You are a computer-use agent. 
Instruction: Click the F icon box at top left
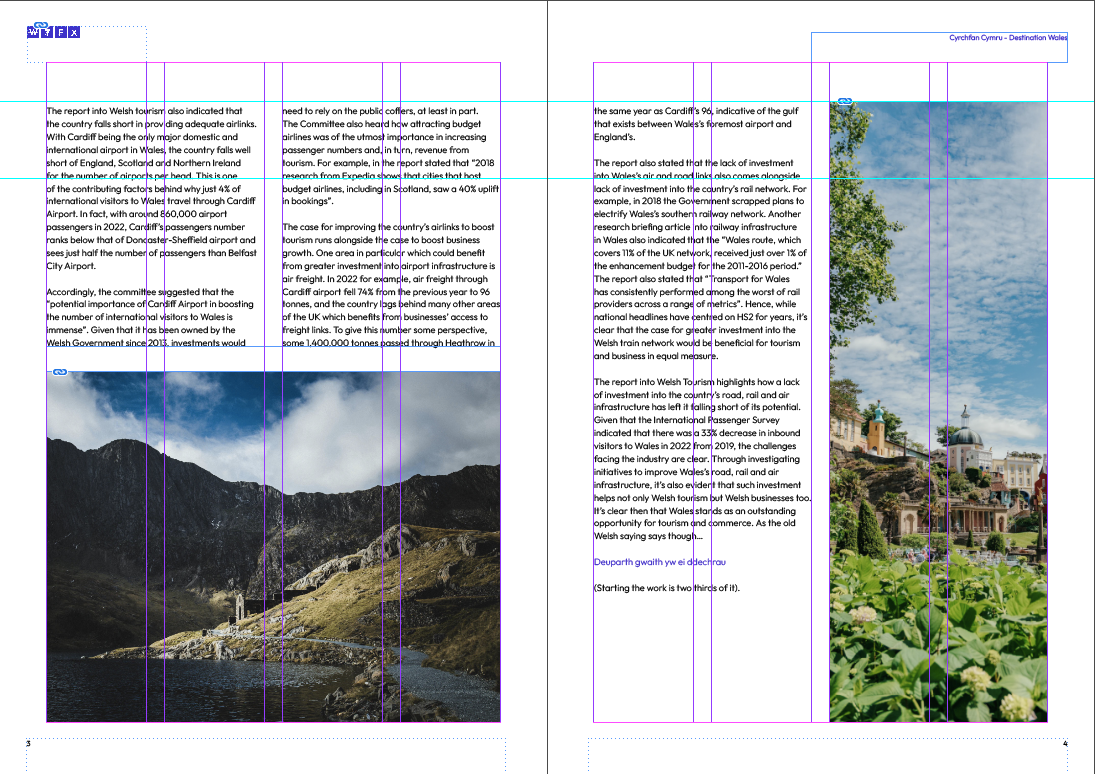(61, 32)
